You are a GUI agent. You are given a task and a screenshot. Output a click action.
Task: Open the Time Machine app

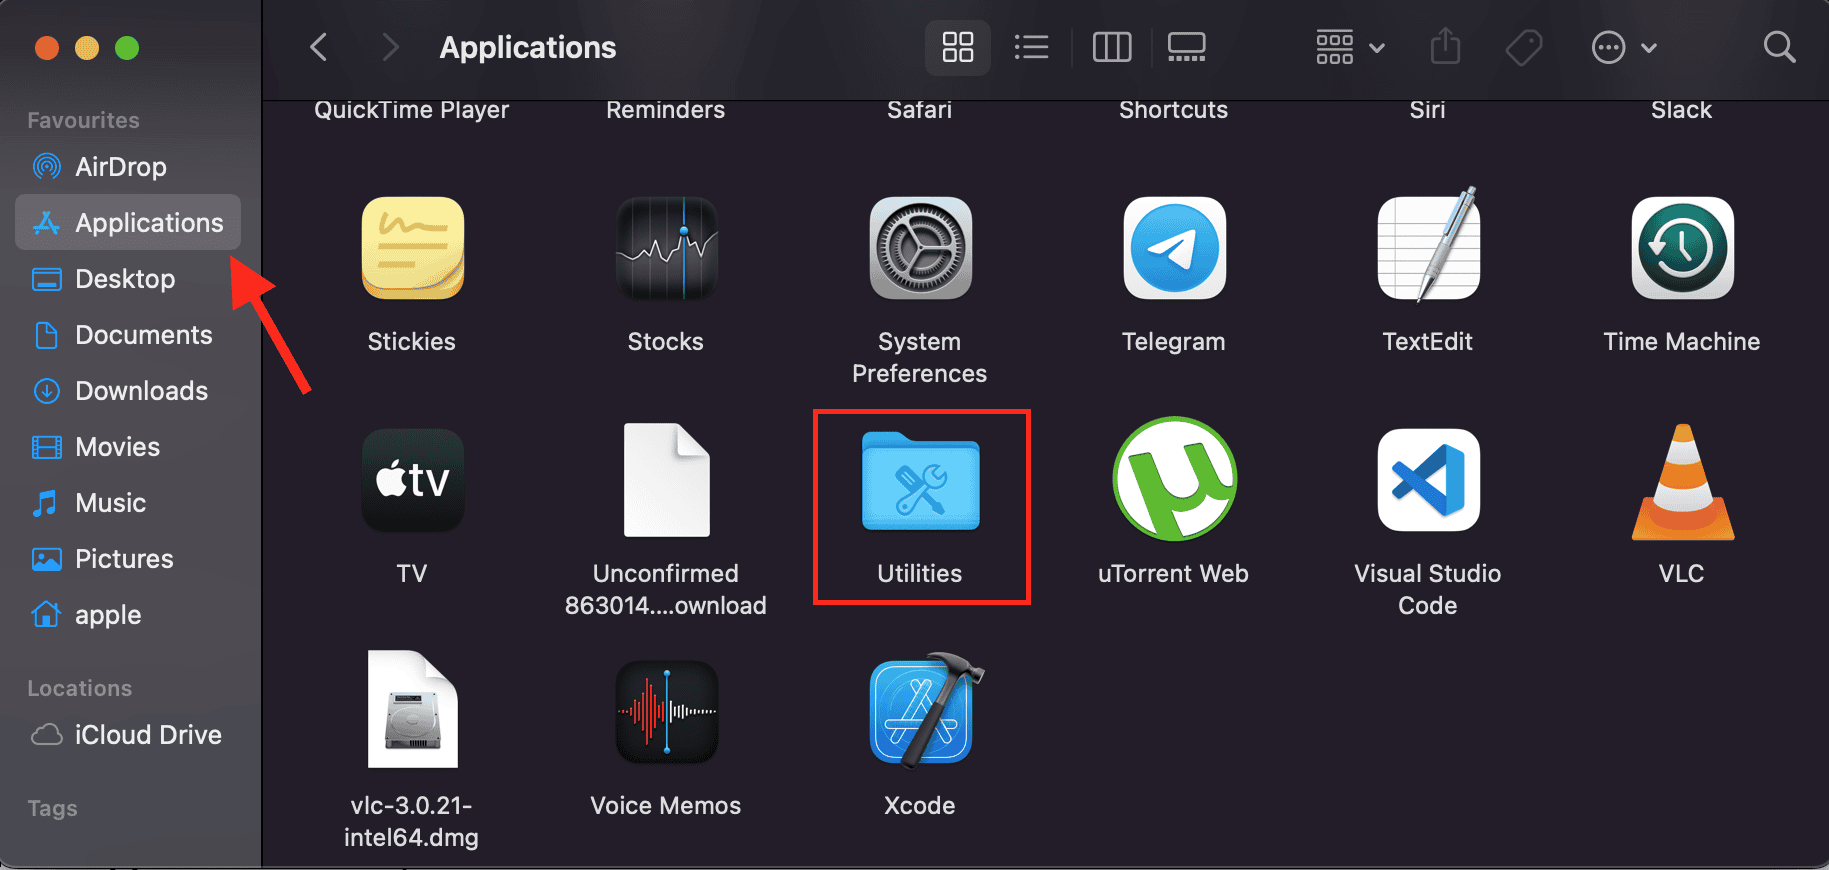[1682, 249]
